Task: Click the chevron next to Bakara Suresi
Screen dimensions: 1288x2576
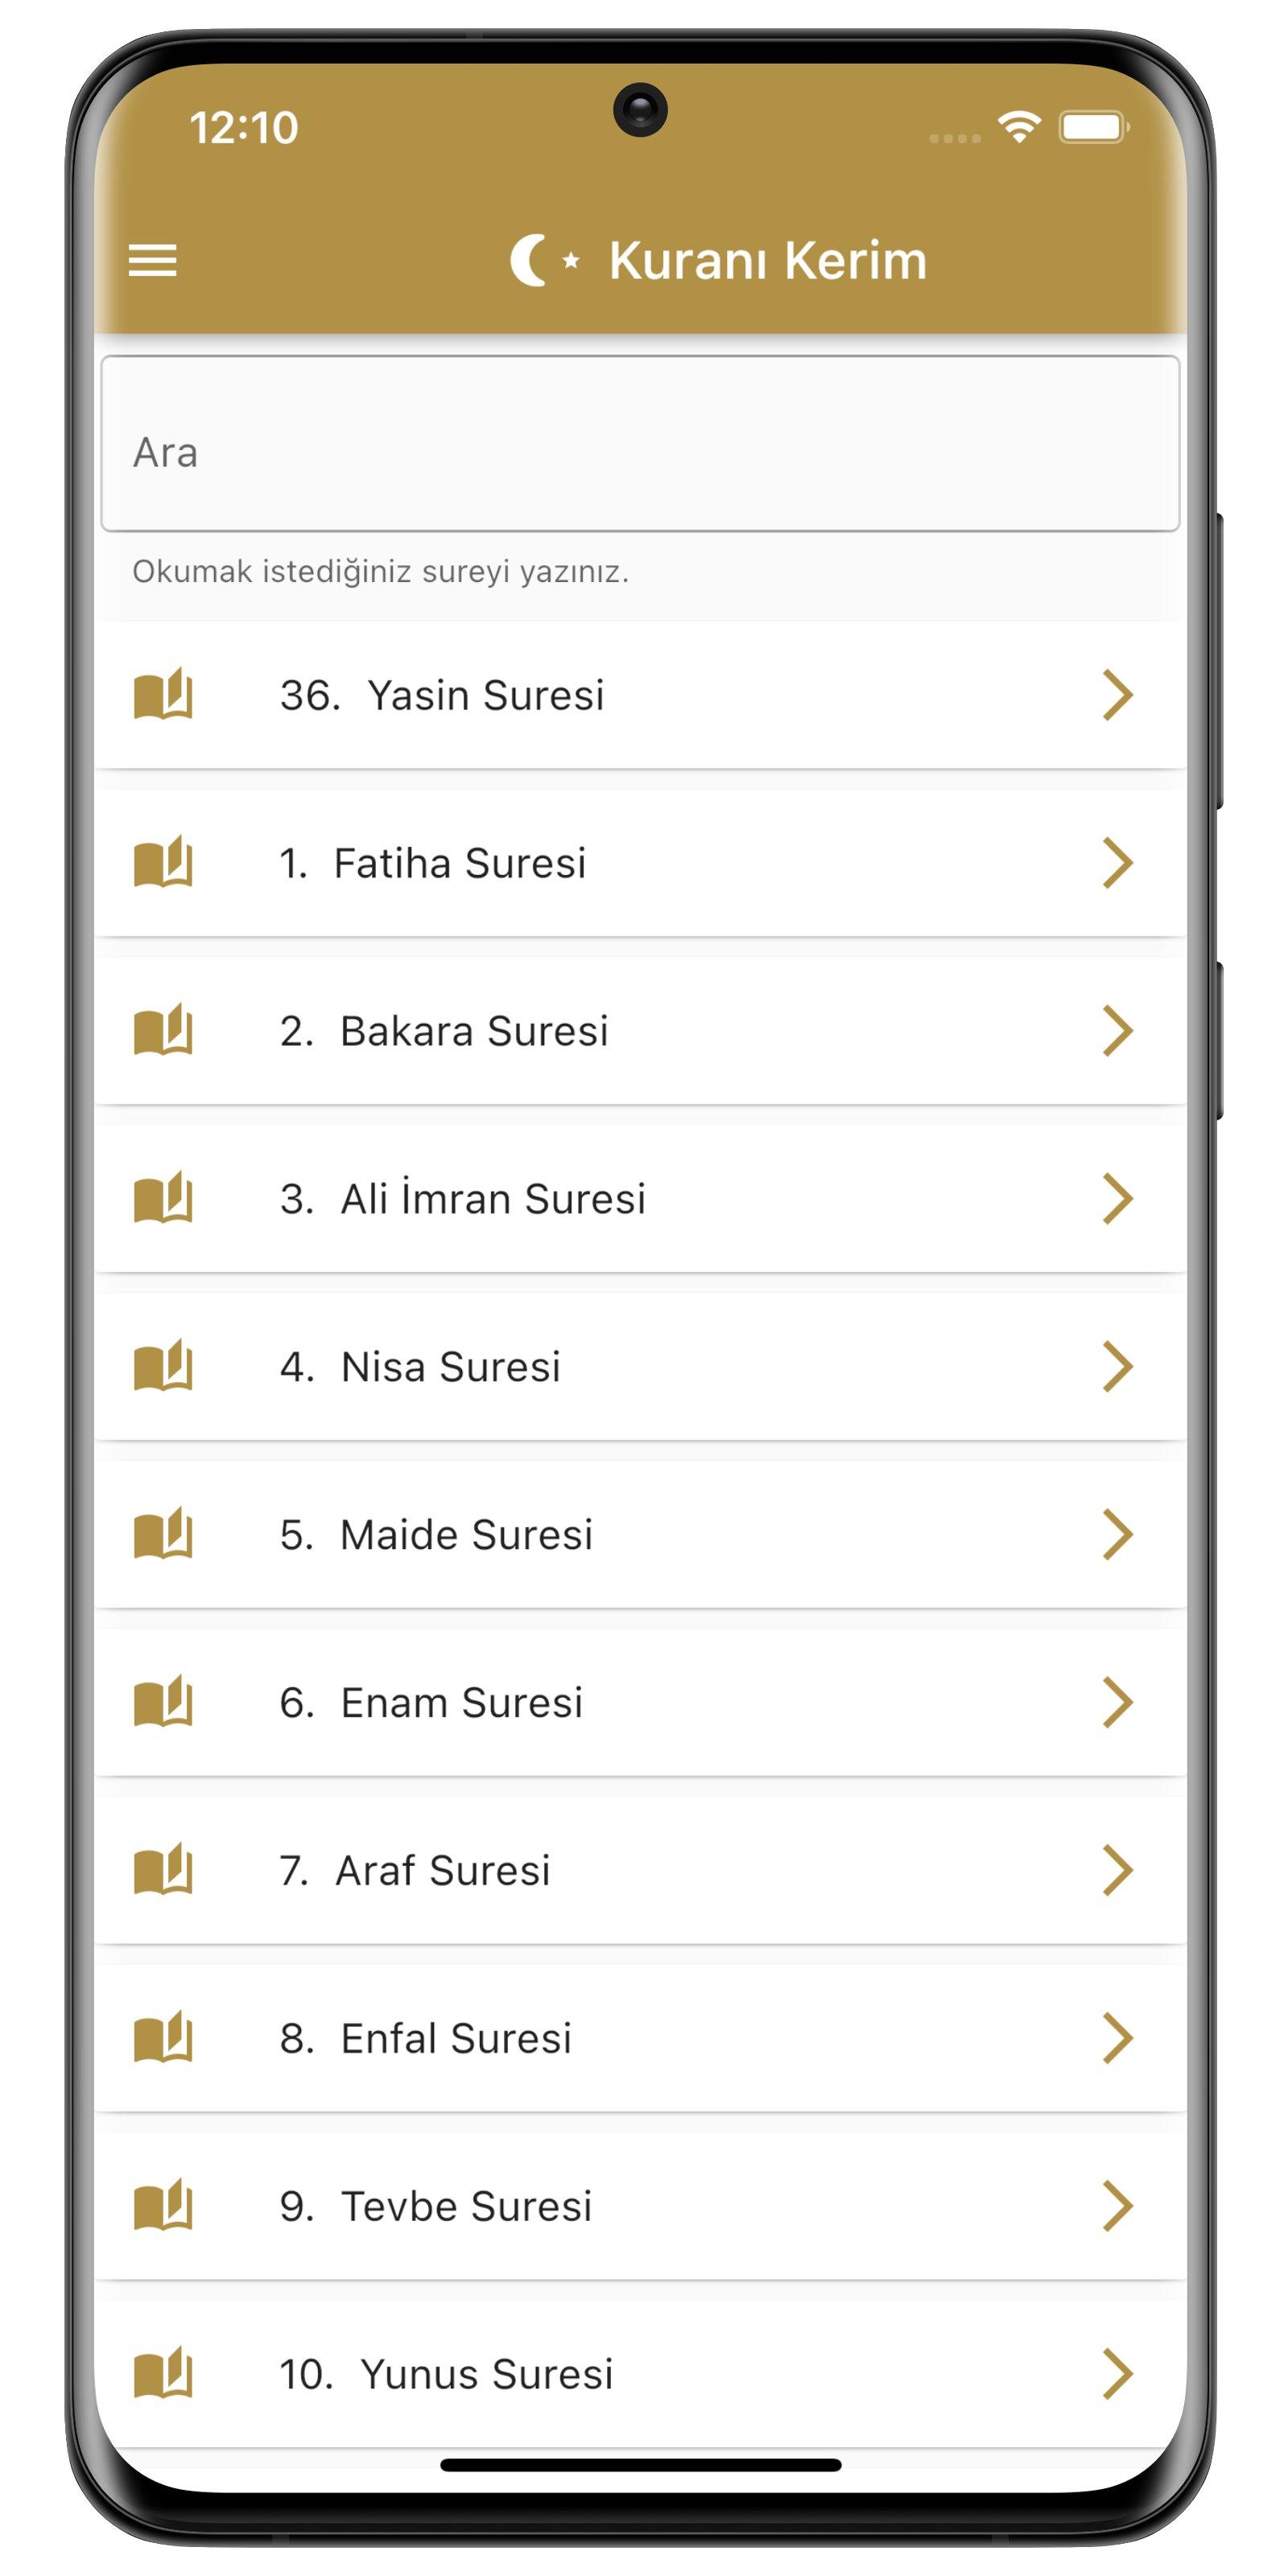Action: (x=1117, y=1031)
